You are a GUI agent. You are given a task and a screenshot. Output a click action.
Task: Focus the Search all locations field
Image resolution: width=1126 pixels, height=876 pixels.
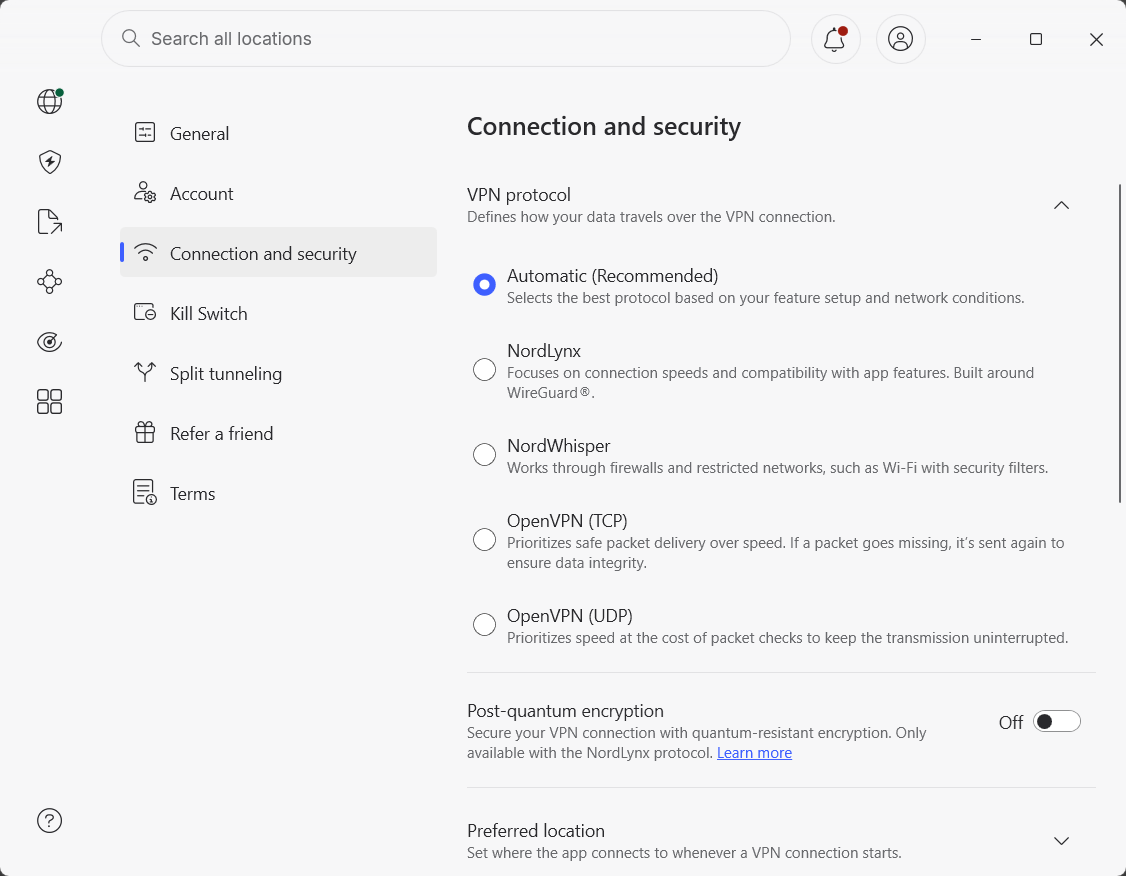pyautogui.click(x=446, y=39)
